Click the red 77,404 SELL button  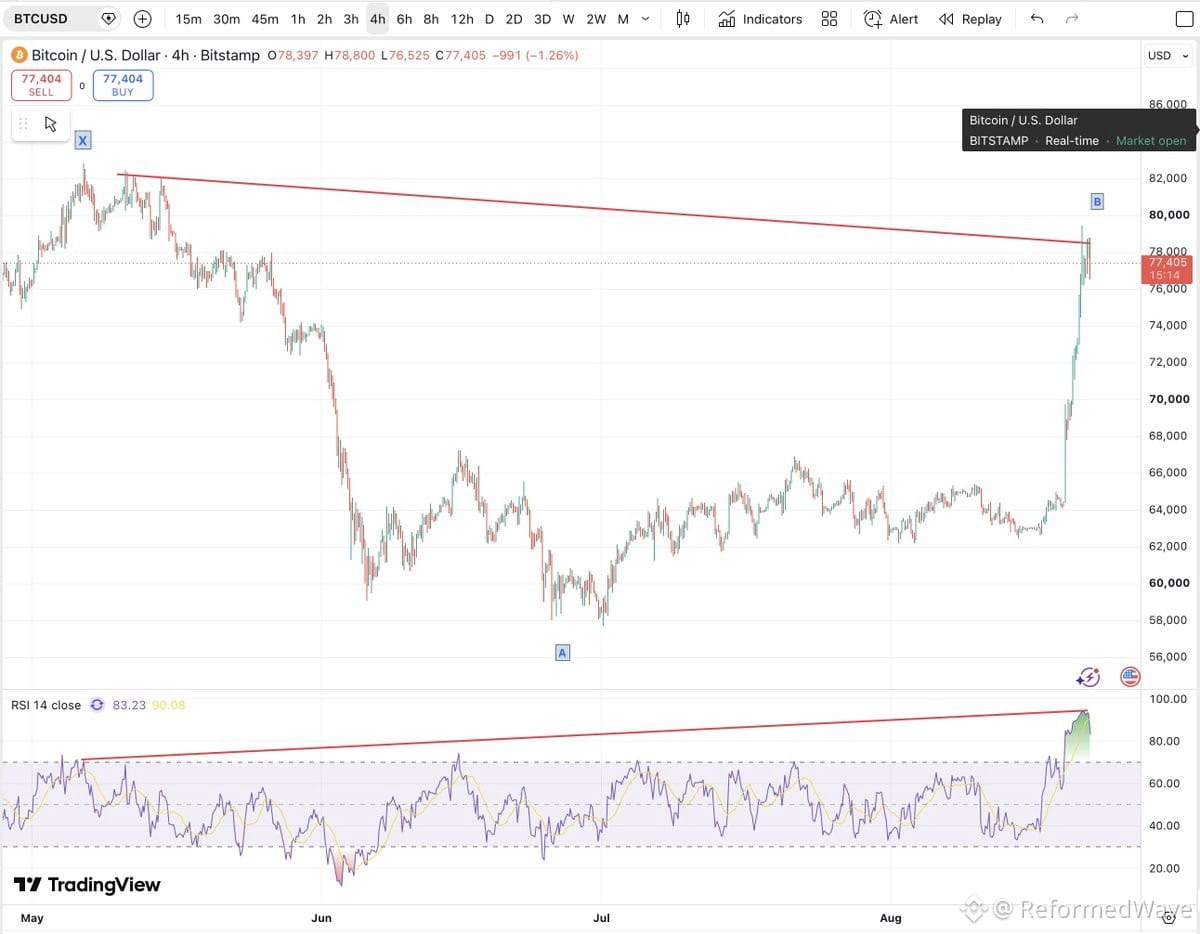[41, 85]
